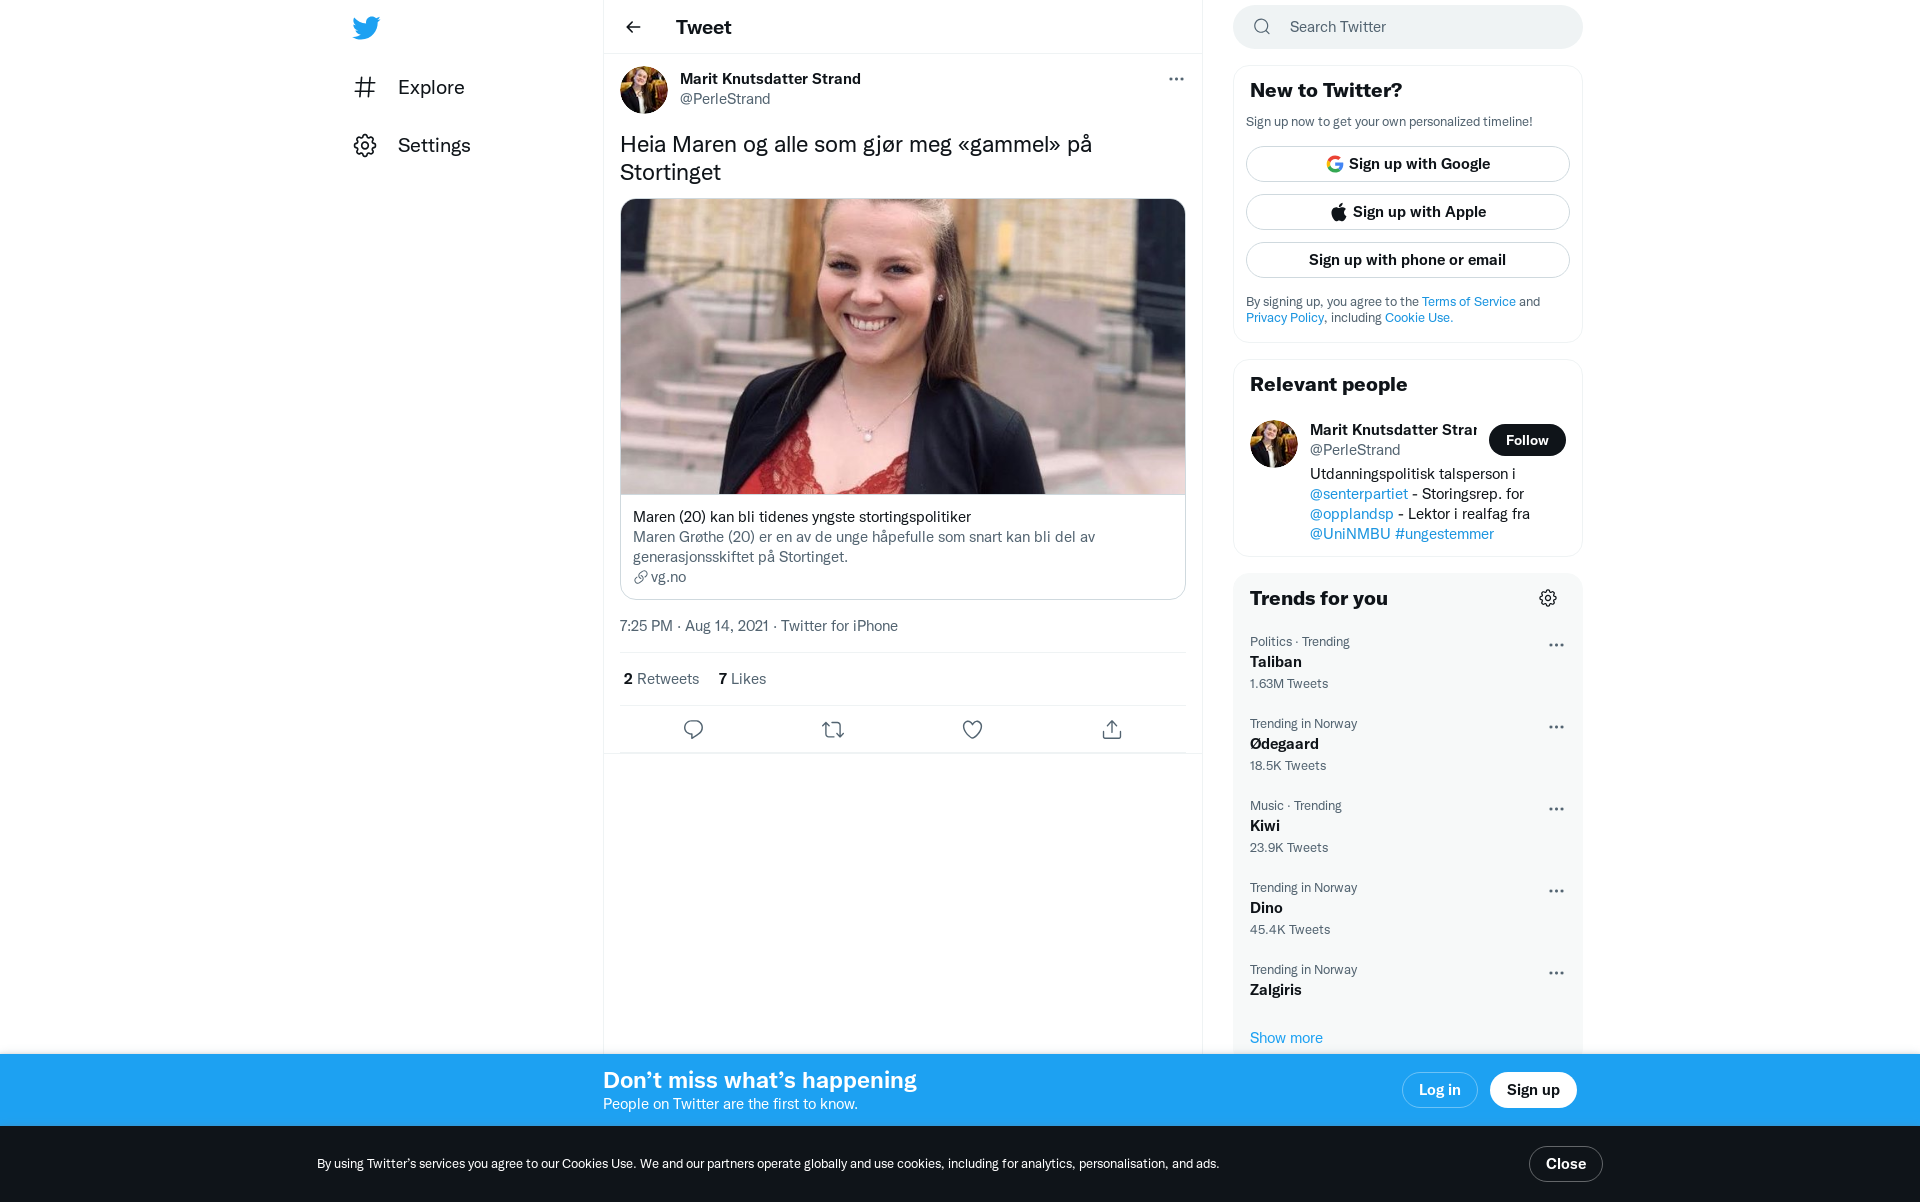Open Privacy Policy link
1920x1202 pixels.
(1284, 318)
